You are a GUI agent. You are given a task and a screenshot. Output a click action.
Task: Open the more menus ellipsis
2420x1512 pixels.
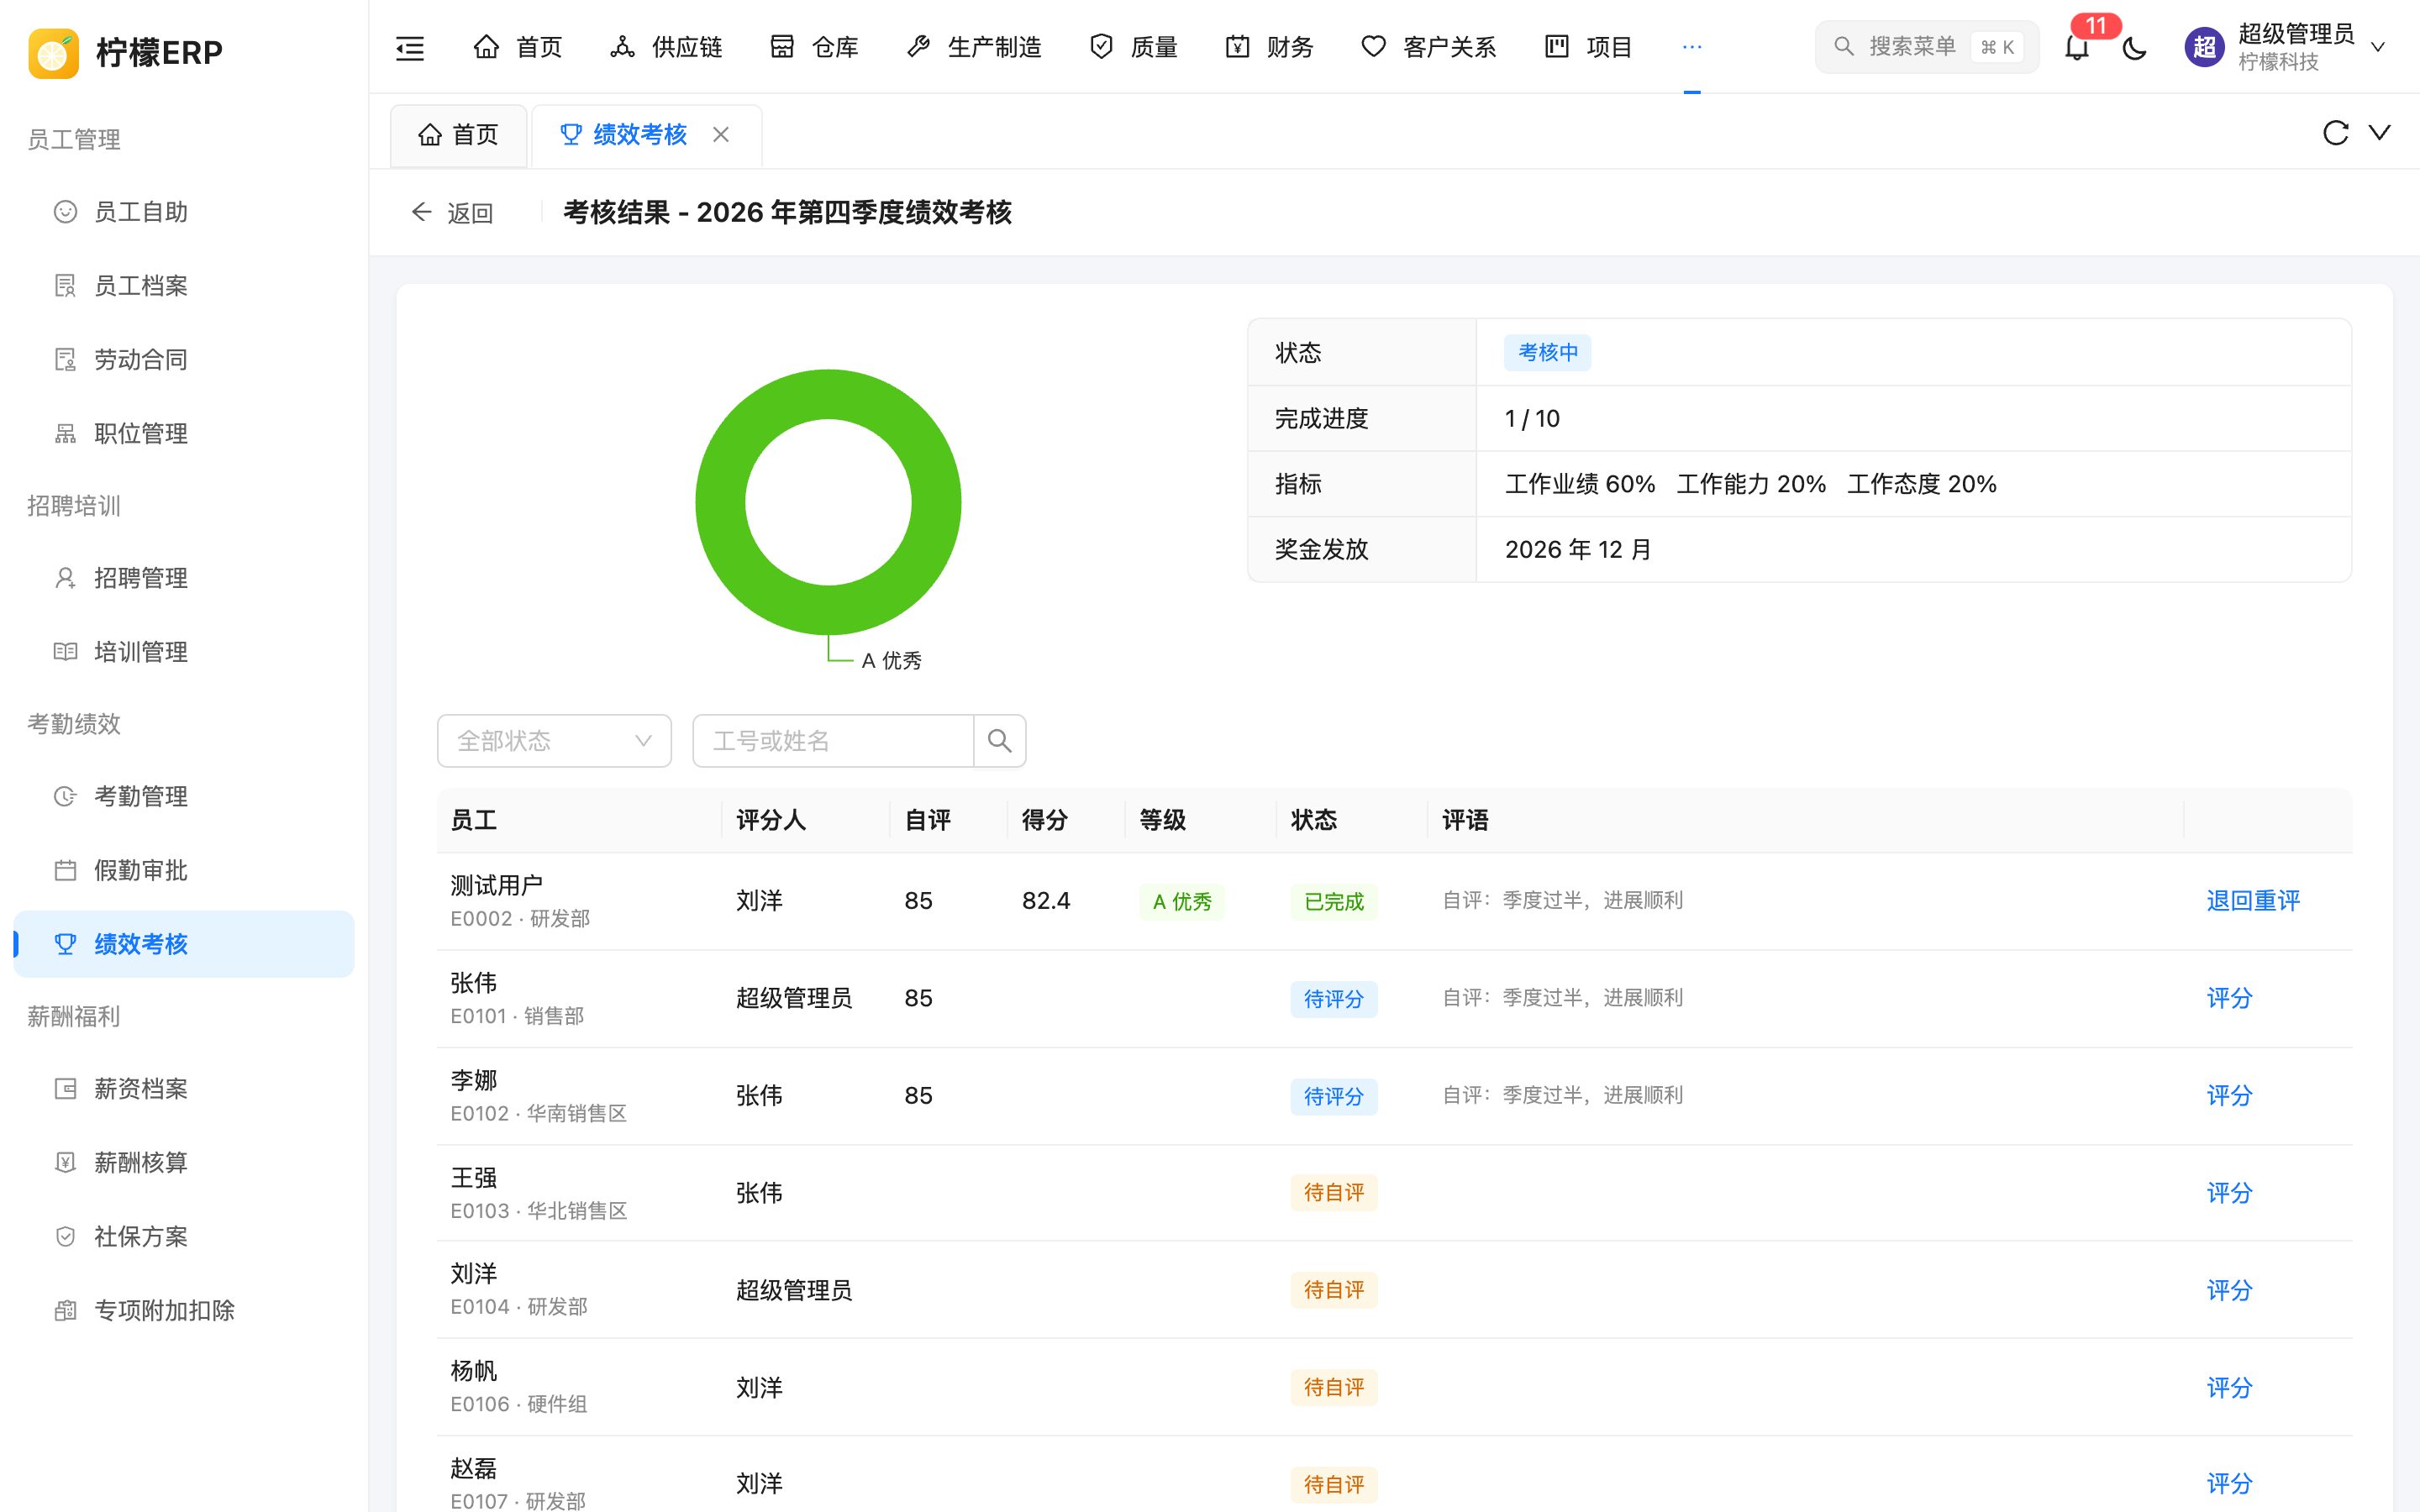(x=1692, y=47)
